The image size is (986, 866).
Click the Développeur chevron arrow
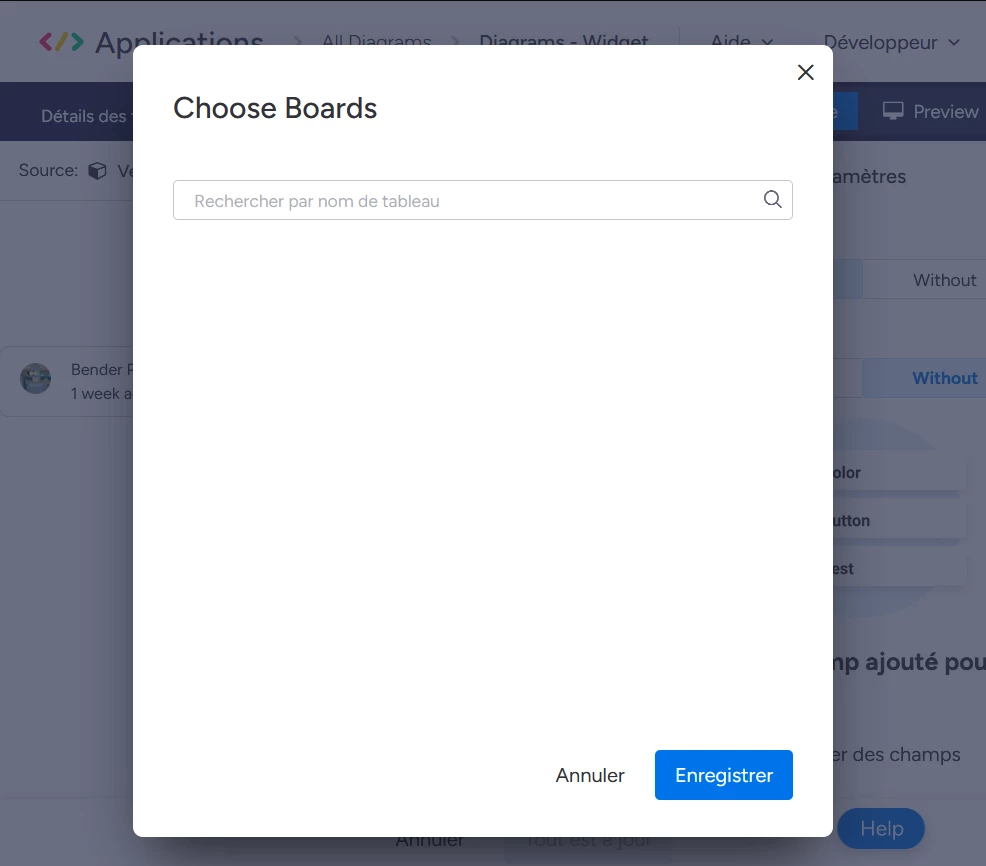click(x=954, y=42)
